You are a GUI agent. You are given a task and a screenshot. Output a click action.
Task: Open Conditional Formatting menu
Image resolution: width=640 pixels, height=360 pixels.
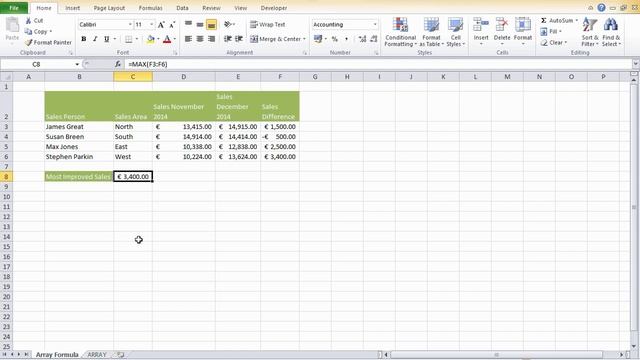click(400, 32)
